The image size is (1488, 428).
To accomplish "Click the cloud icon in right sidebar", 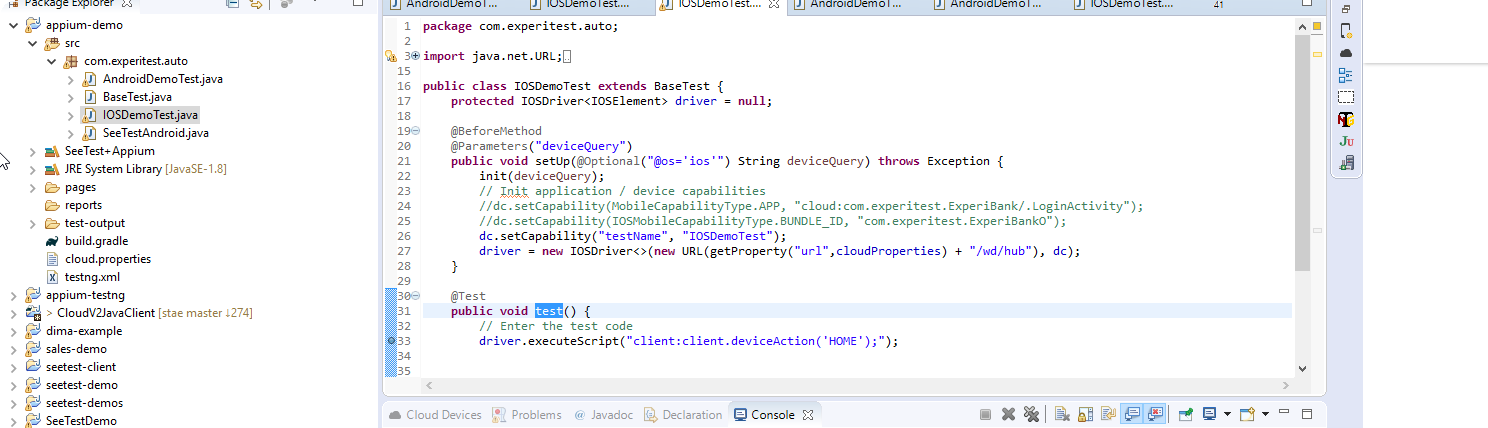I will point(1346,53).
